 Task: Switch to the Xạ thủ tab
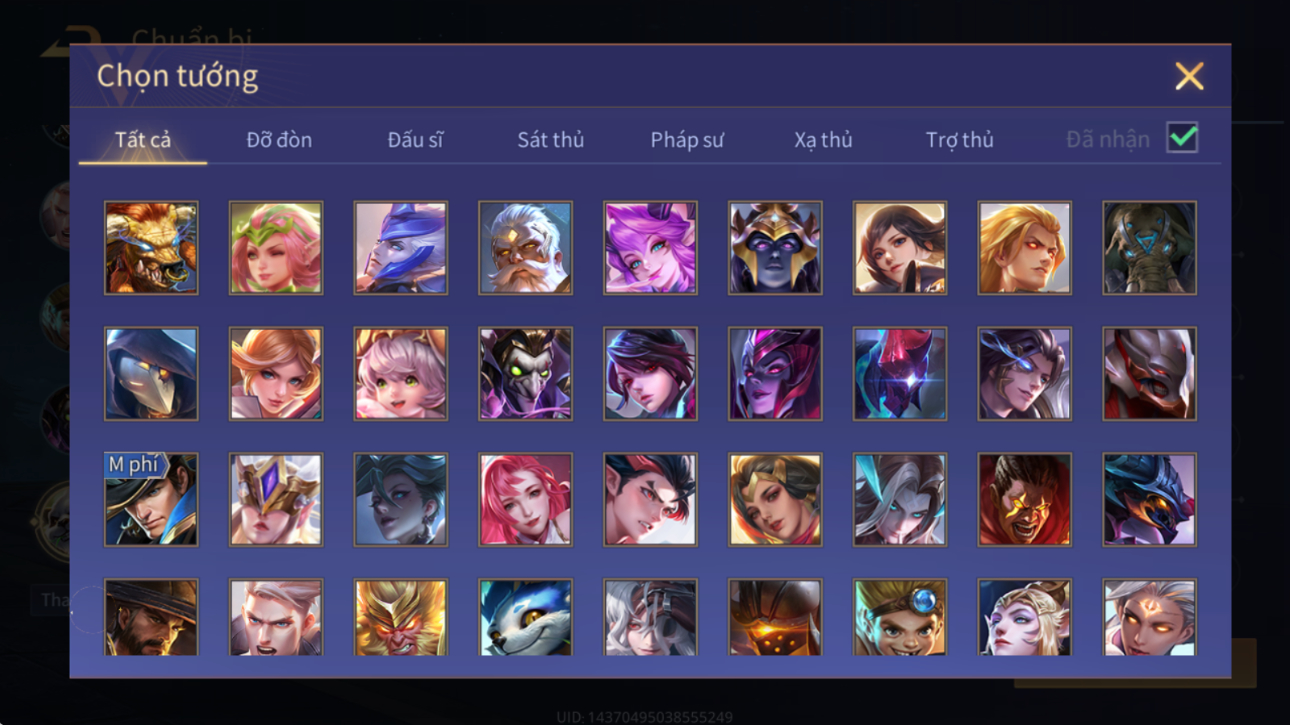[x=823, y=140]
